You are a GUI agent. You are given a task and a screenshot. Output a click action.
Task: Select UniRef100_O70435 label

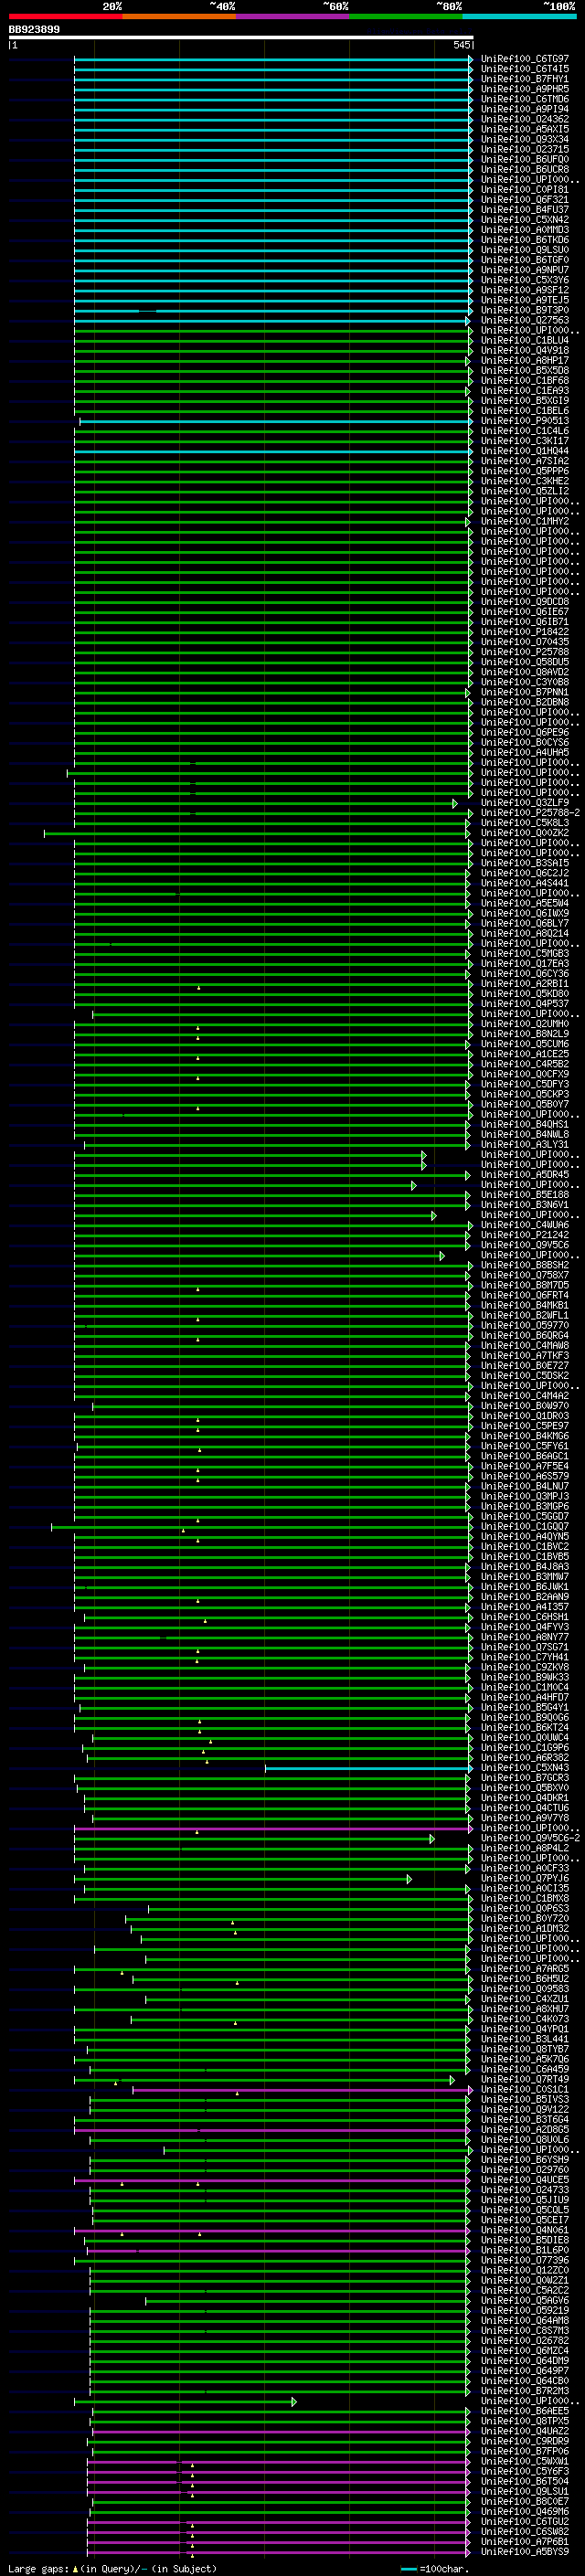tap(524, 641)
